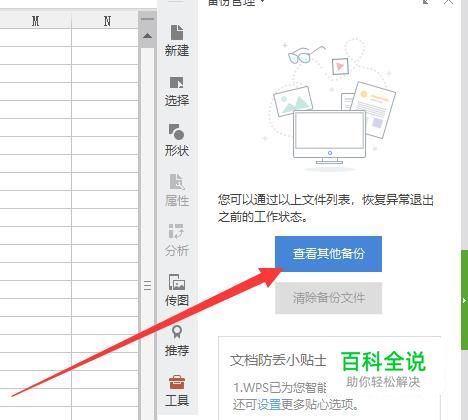Open the 形状 (Shapes) sidebar tool
Viewport: 468px width, 420px height.
point(177,140)
